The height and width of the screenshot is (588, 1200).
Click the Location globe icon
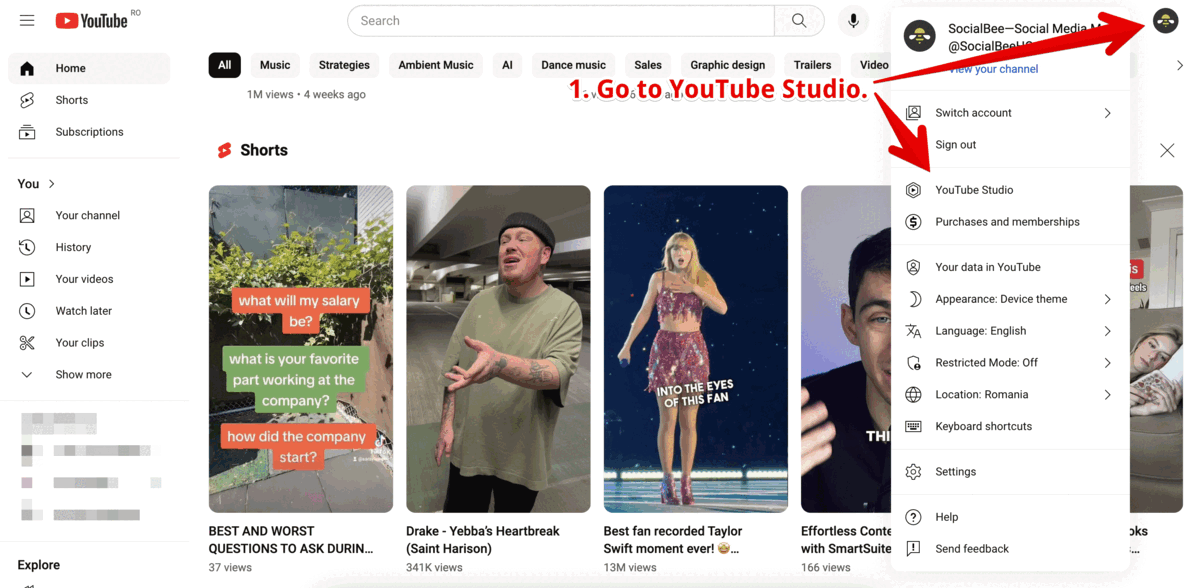tap(913, 395)
